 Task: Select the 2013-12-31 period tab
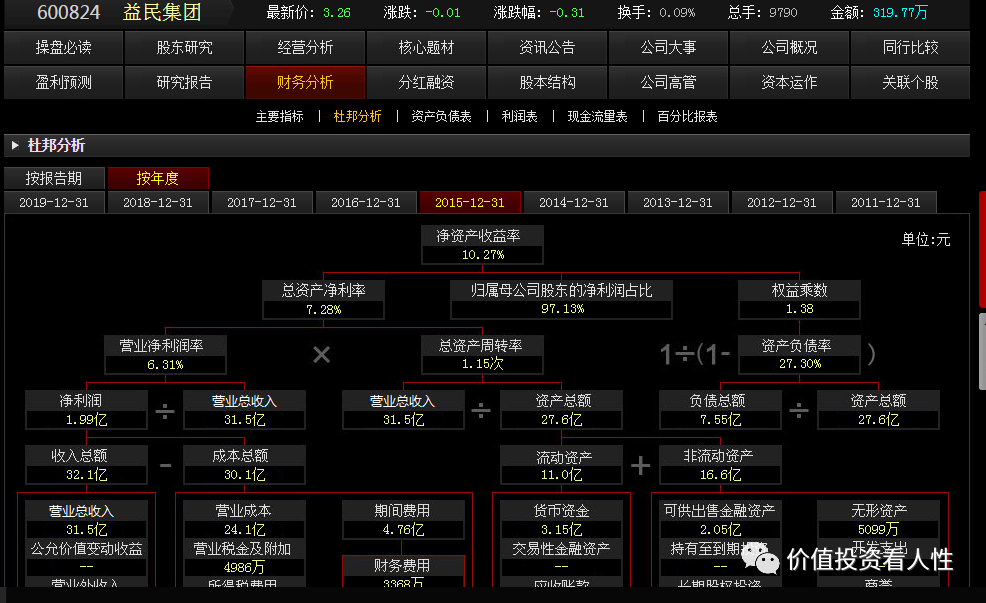pos(678,202)
